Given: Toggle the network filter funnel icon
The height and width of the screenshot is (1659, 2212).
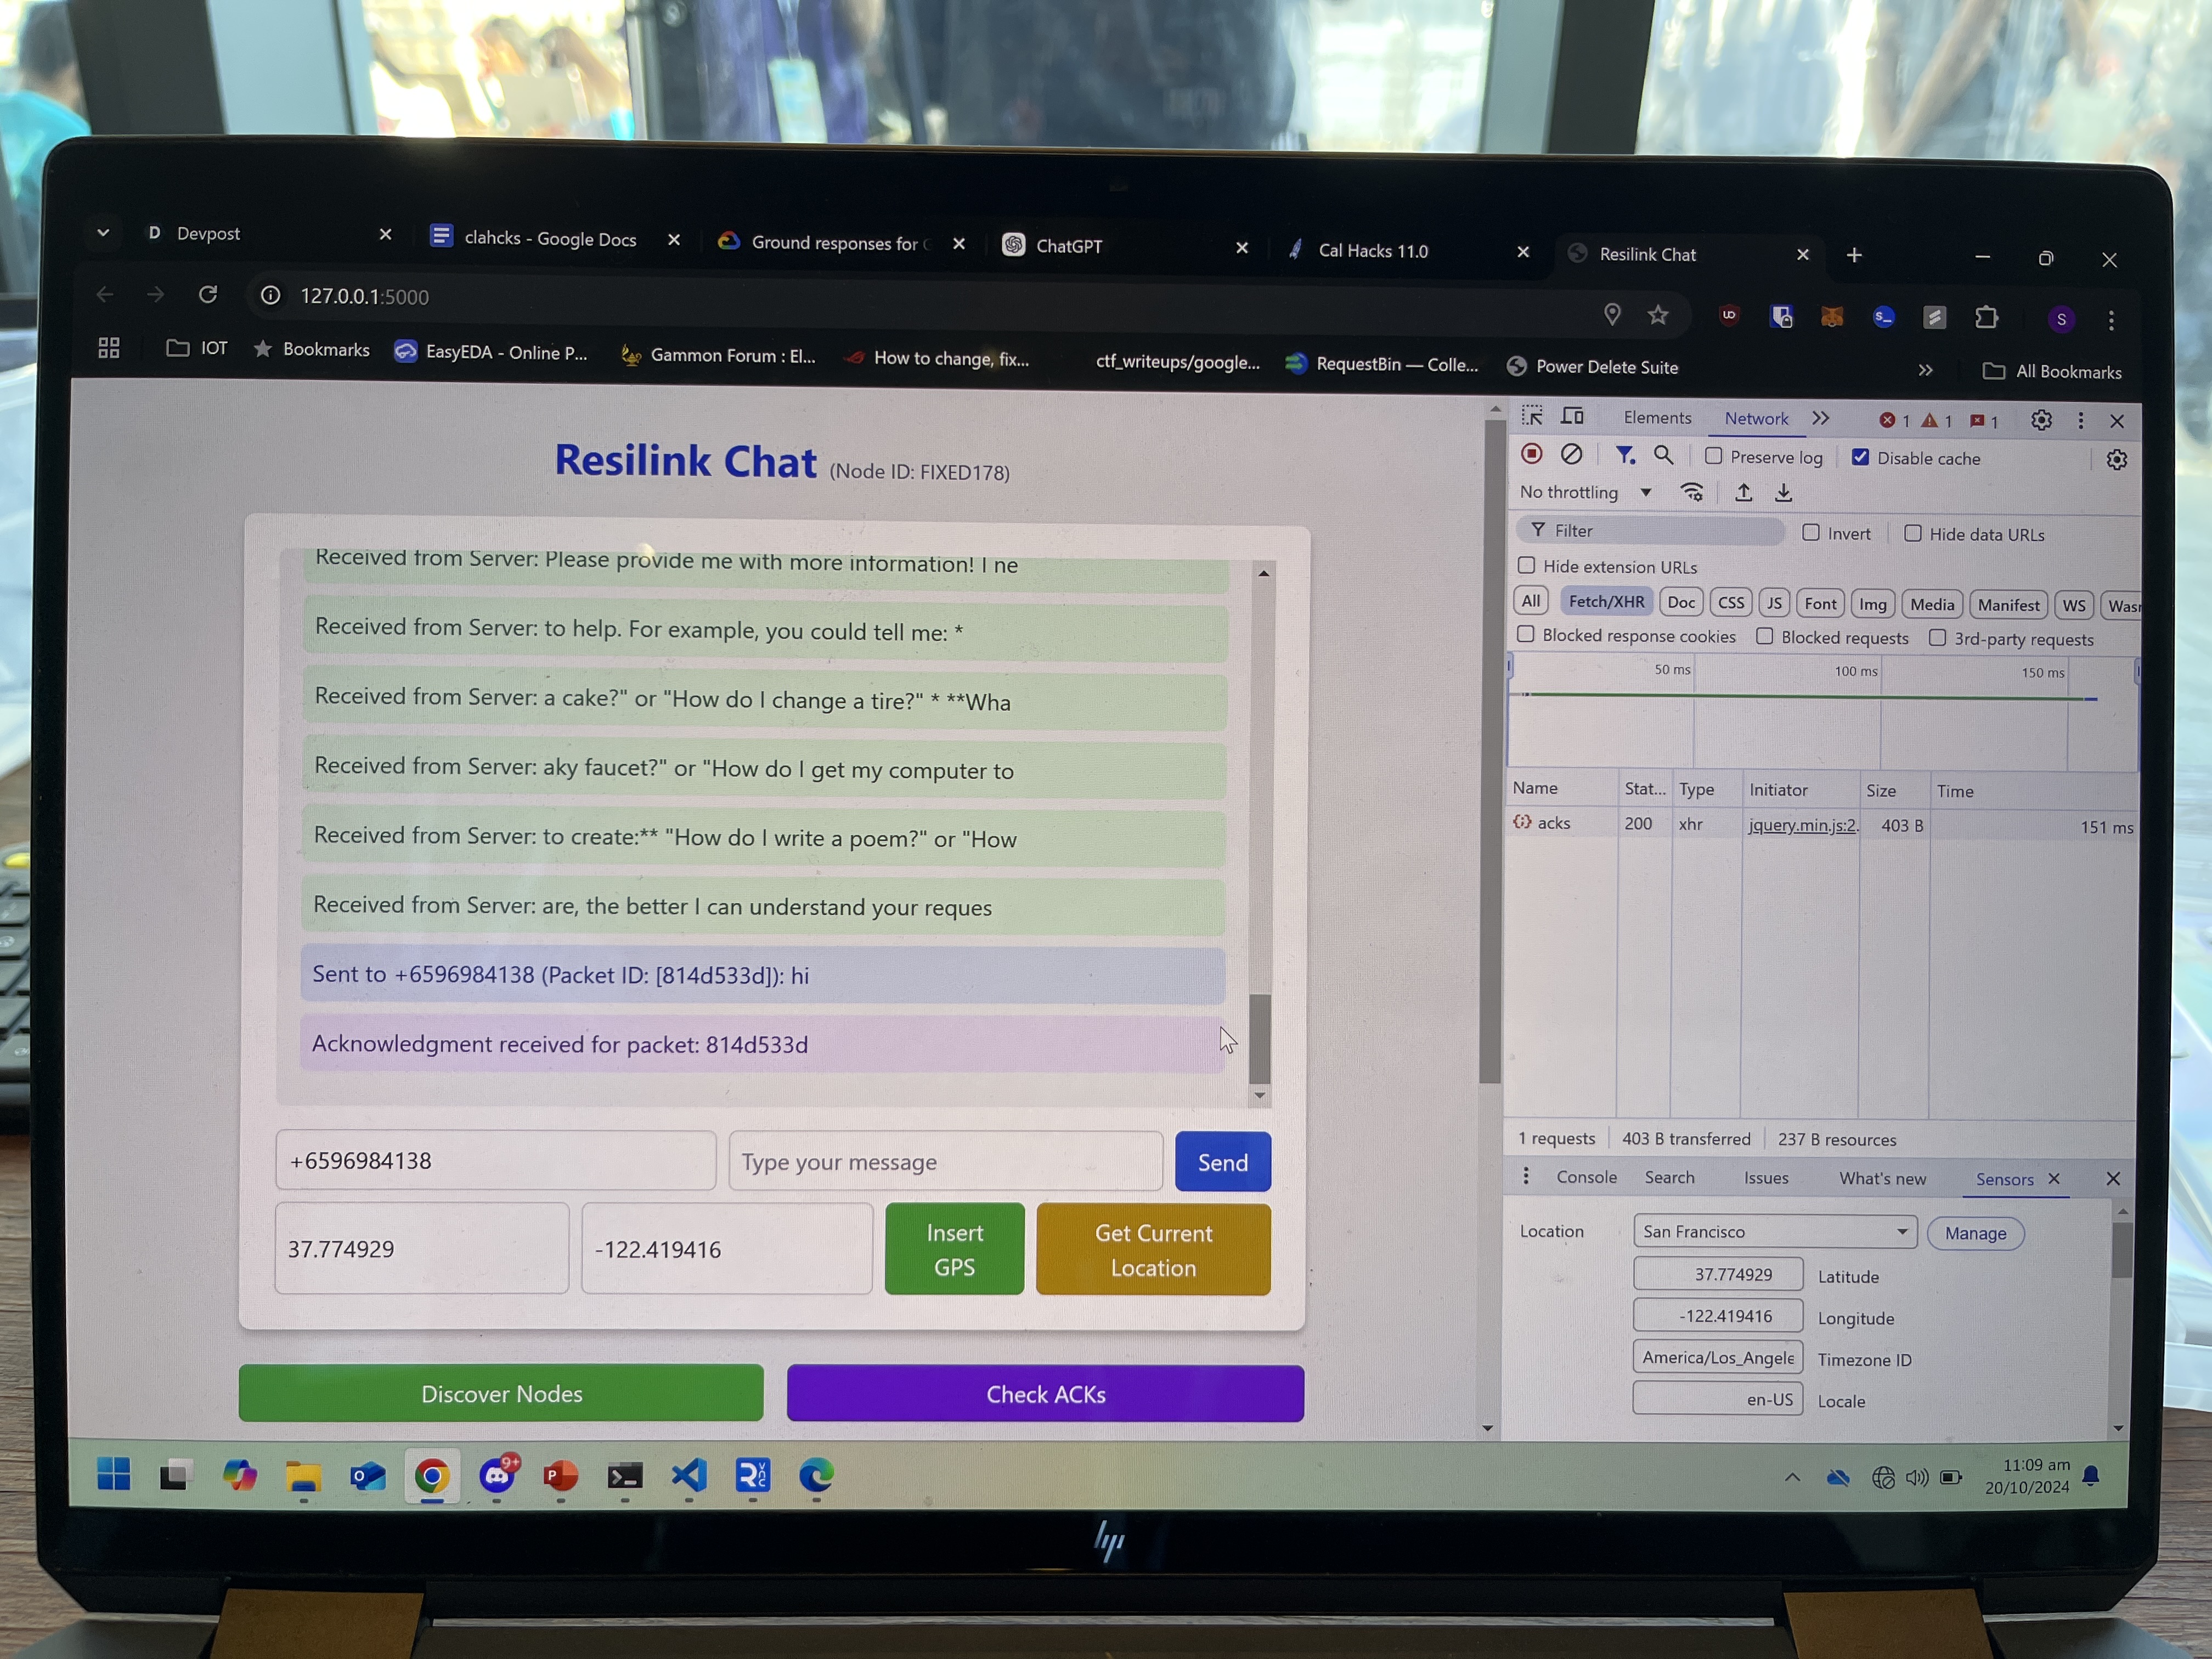Looking at the screenshot, I should [x=1625, y=456].
